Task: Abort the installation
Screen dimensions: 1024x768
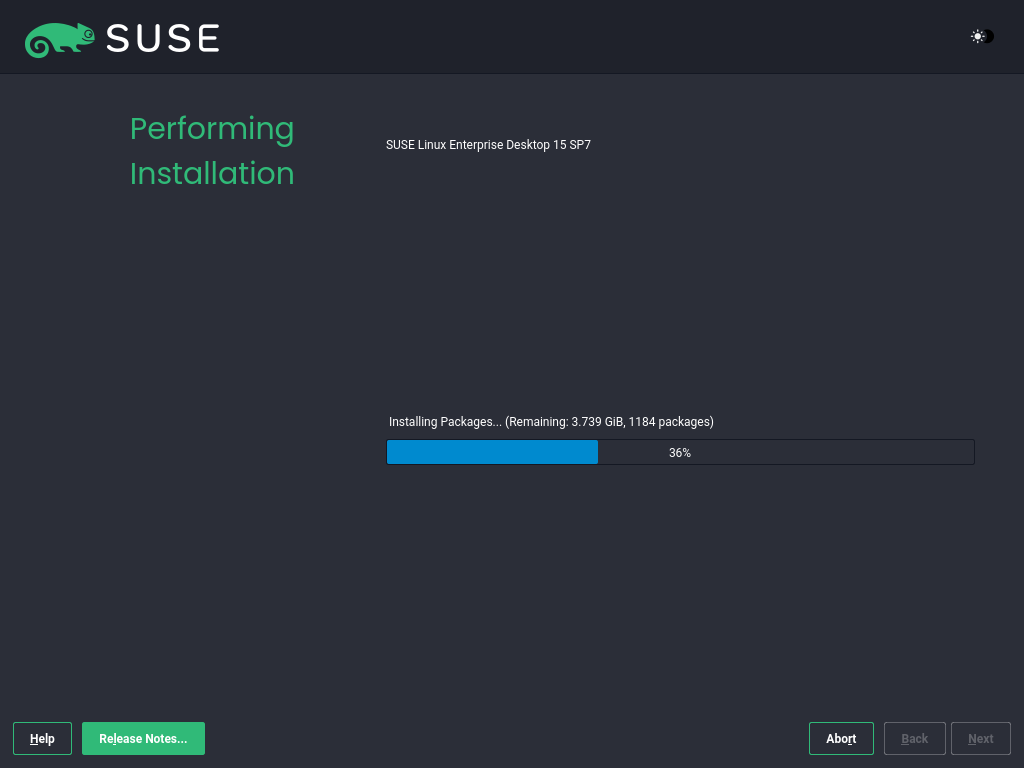Action: (x=841, y=739)
